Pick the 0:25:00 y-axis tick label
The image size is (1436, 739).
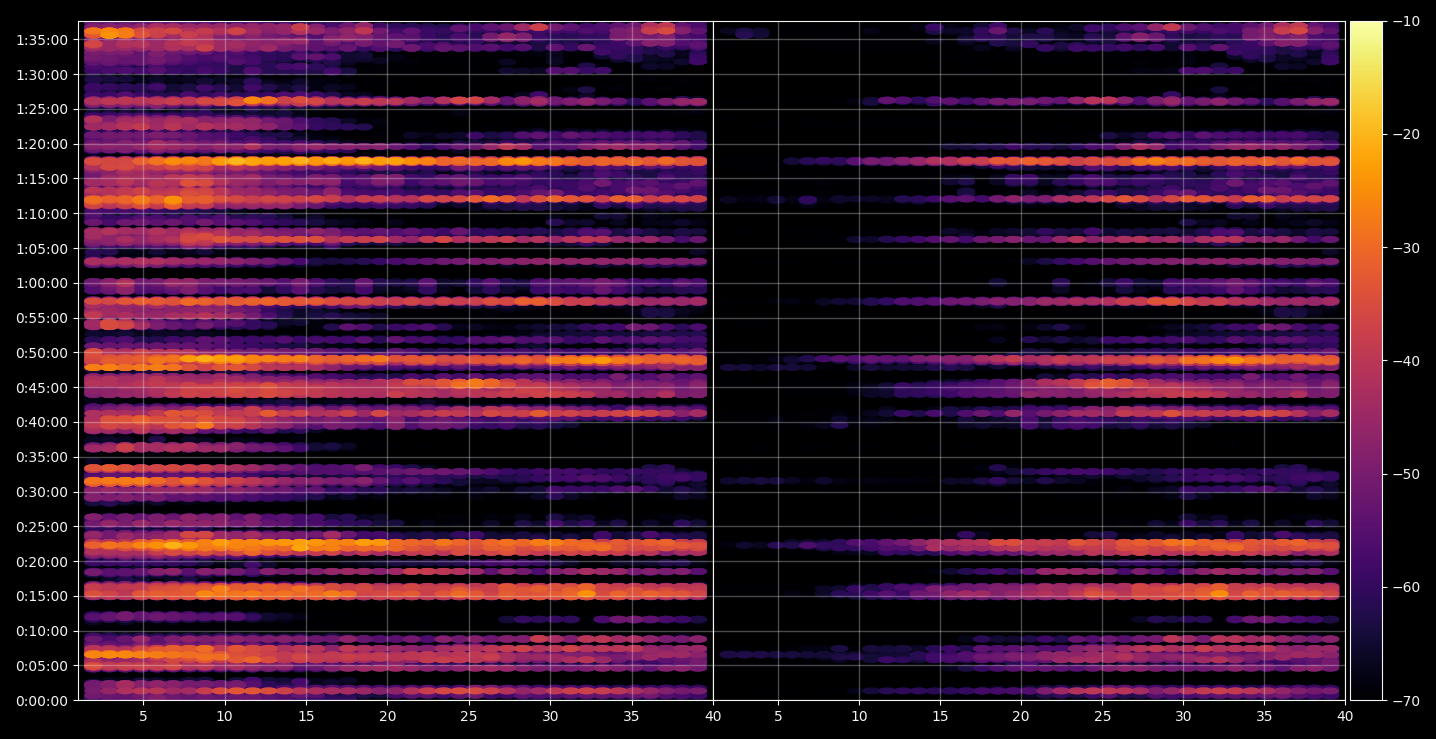pos(43,526)
